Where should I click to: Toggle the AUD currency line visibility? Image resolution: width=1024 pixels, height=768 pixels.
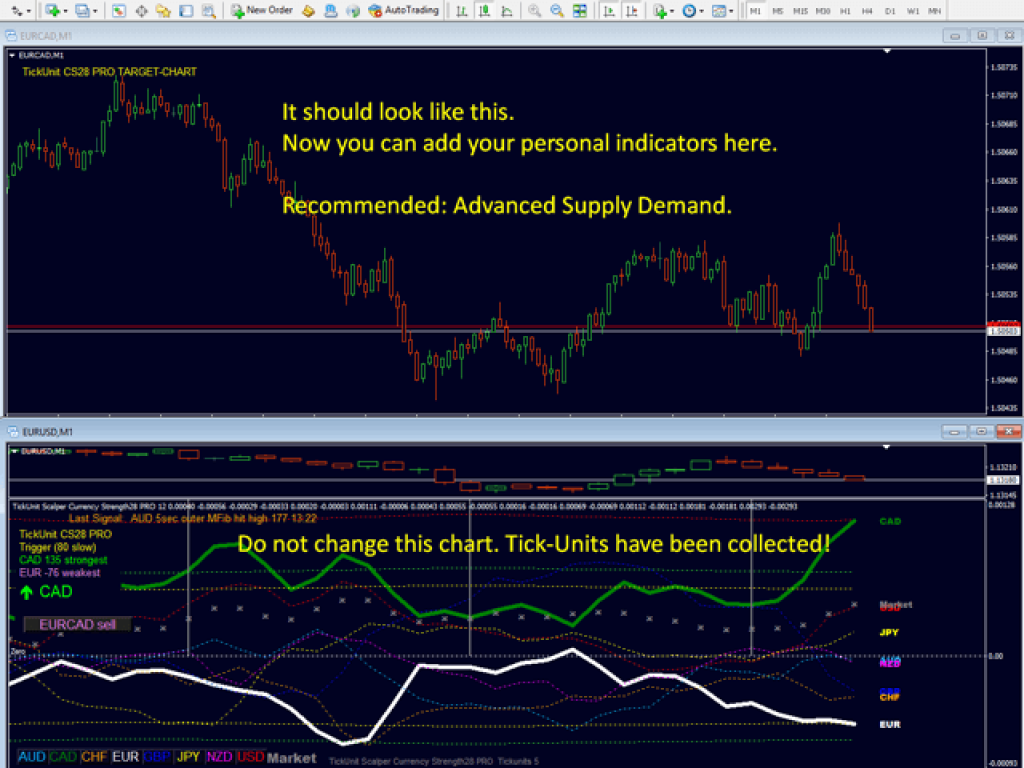point(33,757)
